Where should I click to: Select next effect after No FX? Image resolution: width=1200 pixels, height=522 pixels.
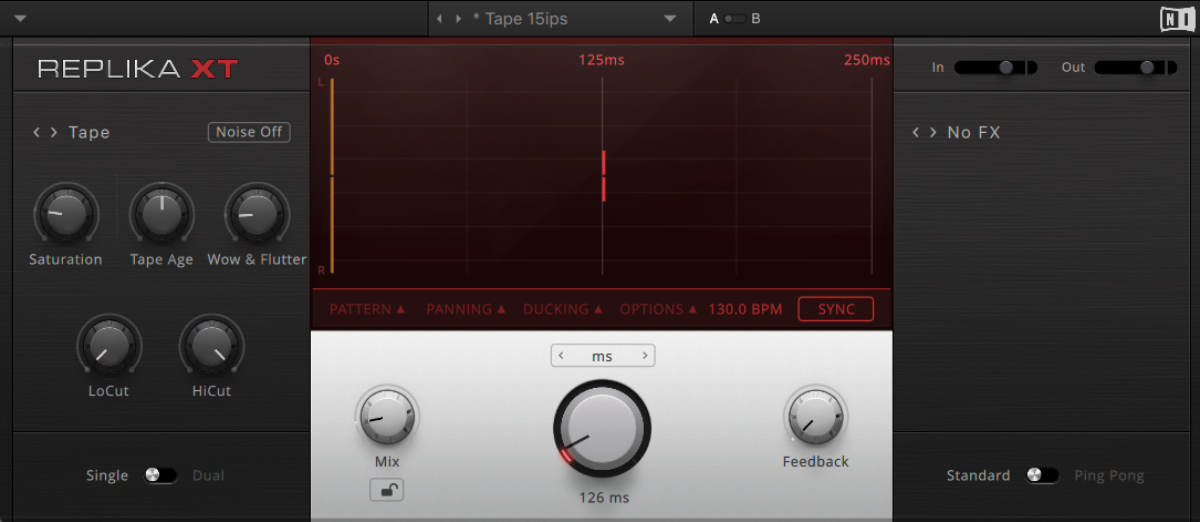click(934, 132)
